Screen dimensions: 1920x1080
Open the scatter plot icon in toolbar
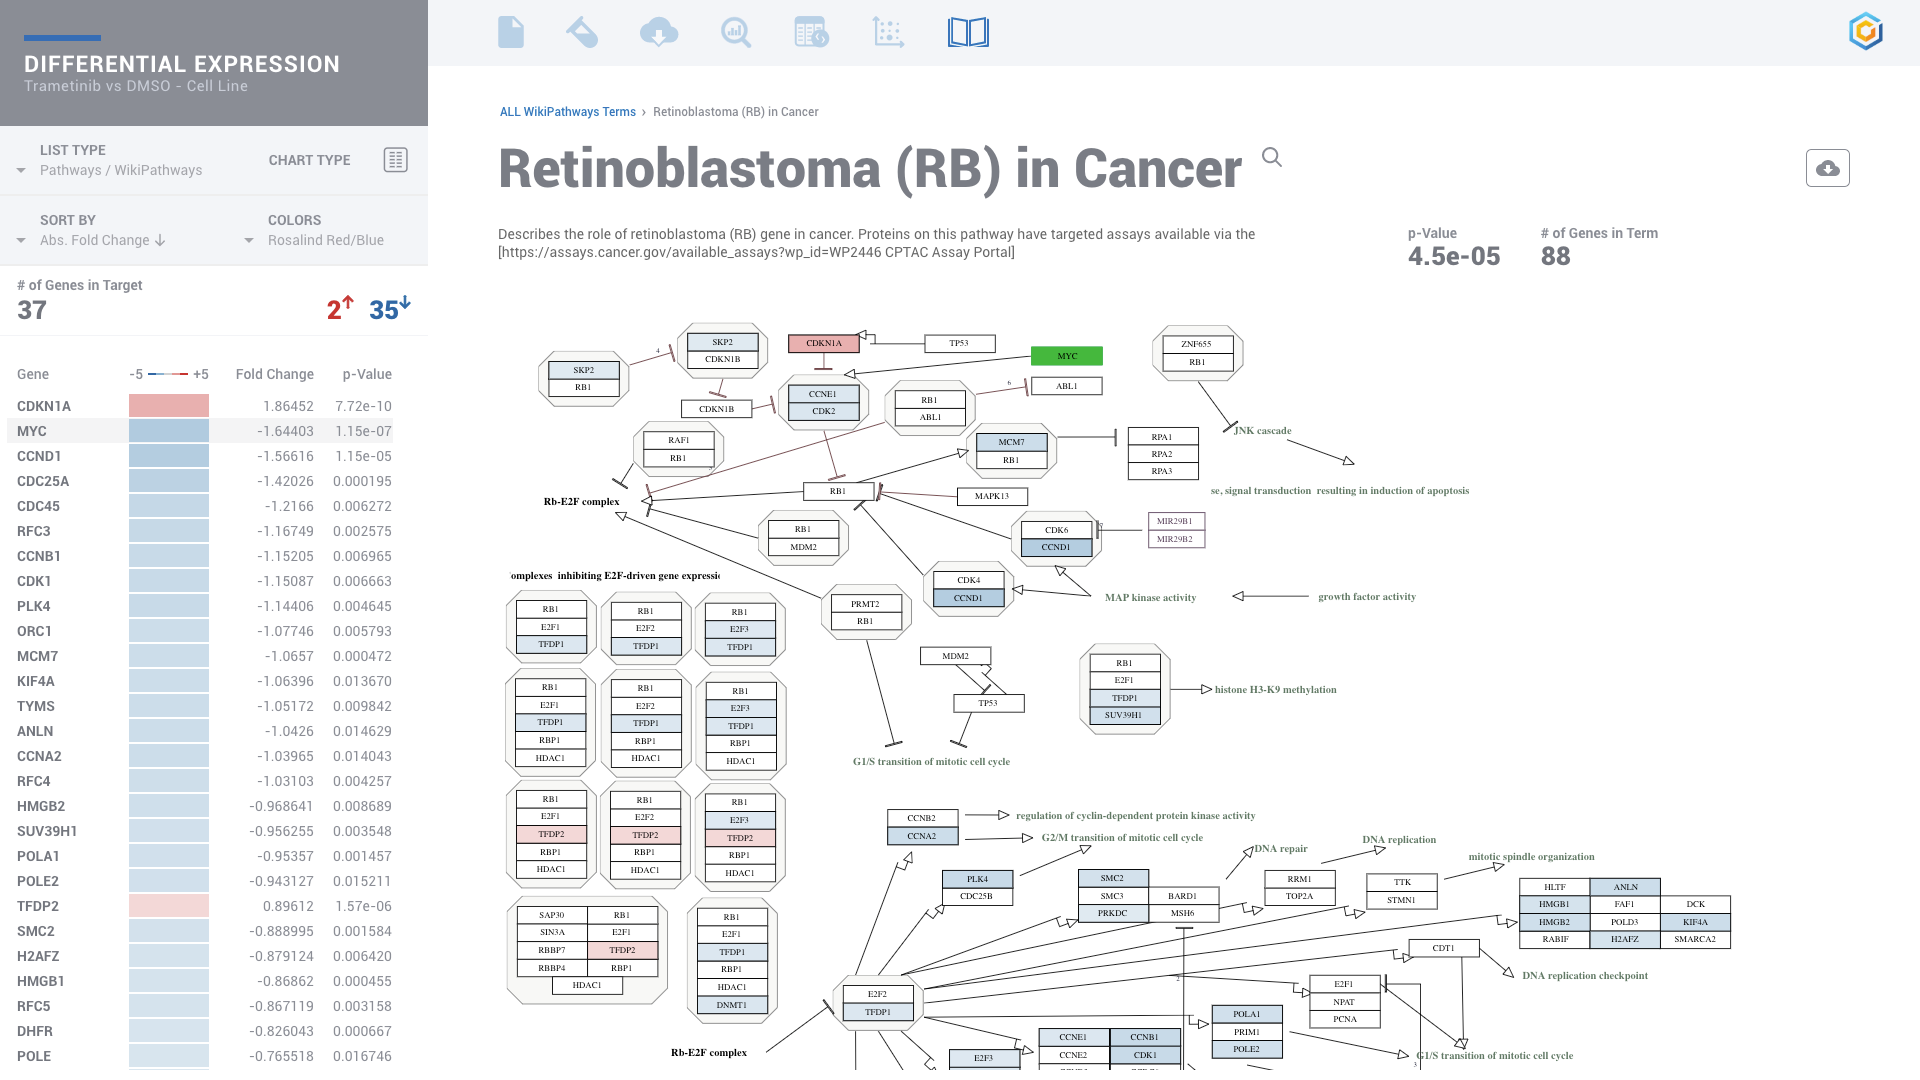coord(888,32)
